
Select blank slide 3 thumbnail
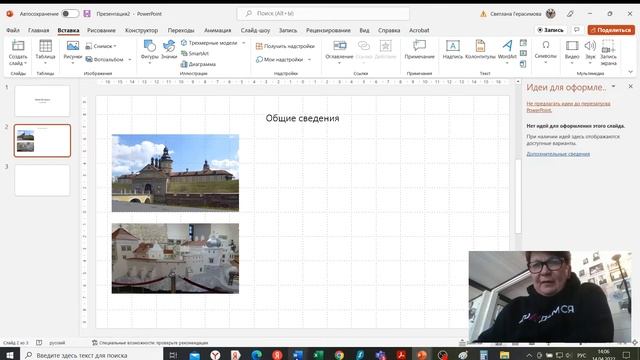pos(42,180)
